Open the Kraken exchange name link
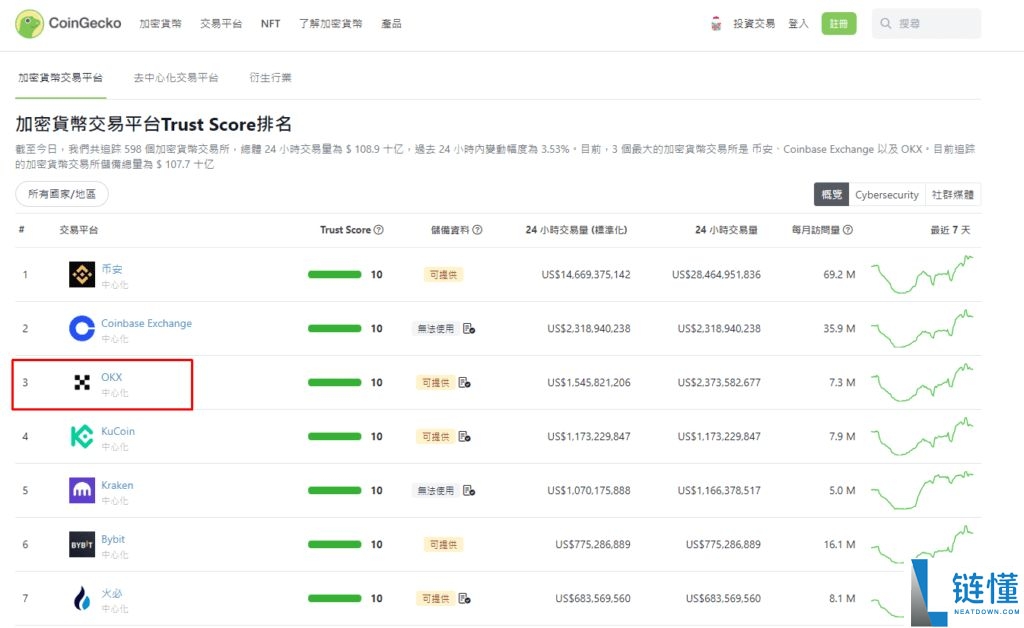Image resolution: width=1024 pixels, height=628 pixels. point(117,485)
